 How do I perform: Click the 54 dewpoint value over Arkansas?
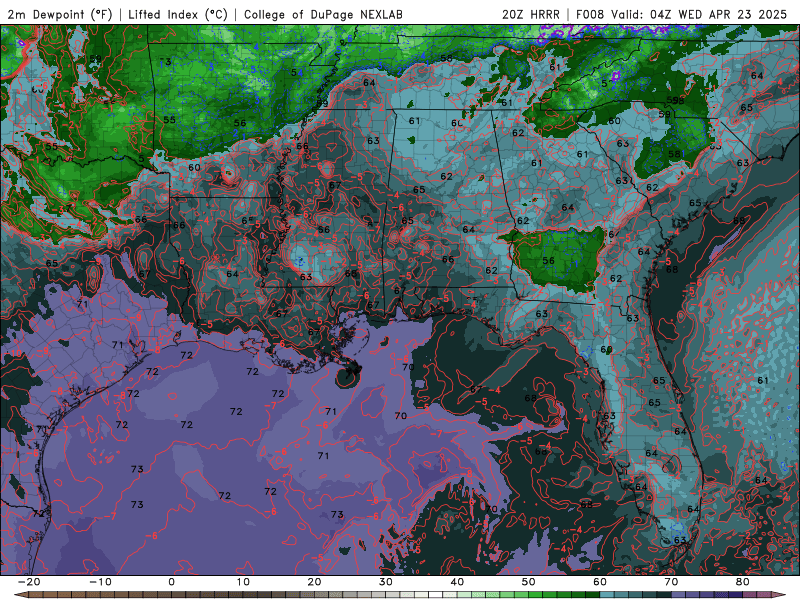pyautogui.click(x=297, y=72)
